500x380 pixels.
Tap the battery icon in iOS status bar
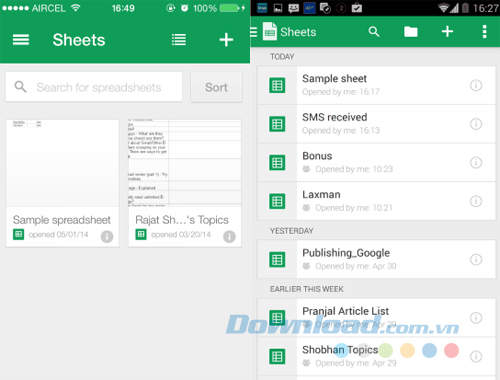[229, 8]
